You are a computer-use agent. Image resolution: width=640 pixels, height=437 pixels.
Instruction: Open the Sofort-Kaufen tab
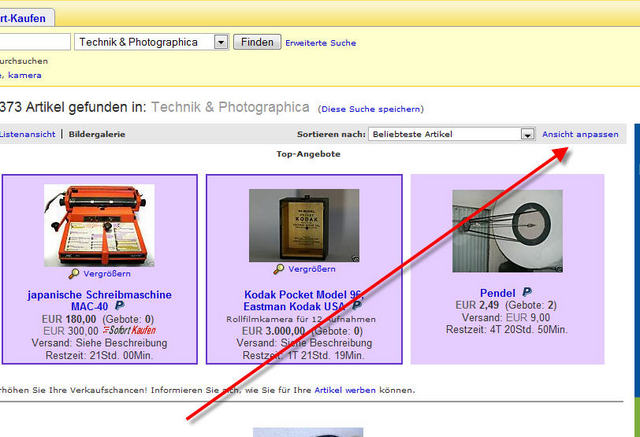(x=25, y=18)
